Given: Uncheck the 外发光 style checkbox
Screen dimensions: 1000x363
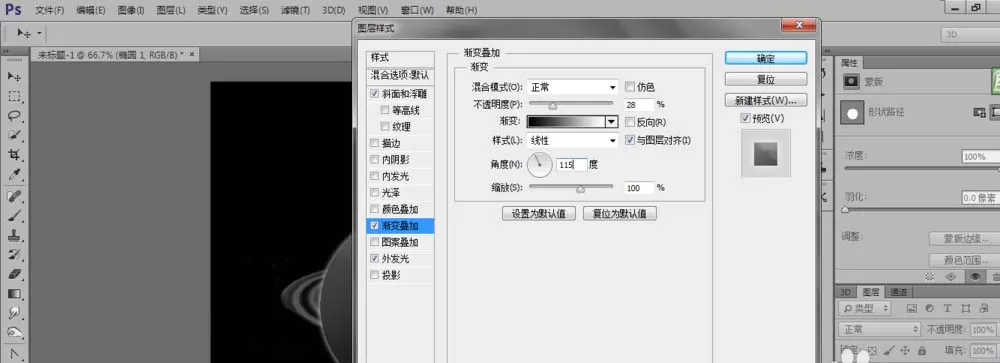Looking at the screenshot, I should pyautogui.click(x=374, y=258).
